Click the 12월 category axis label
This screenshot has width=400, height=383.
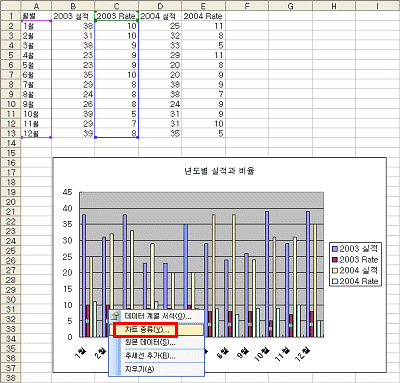tap(303, 353)
